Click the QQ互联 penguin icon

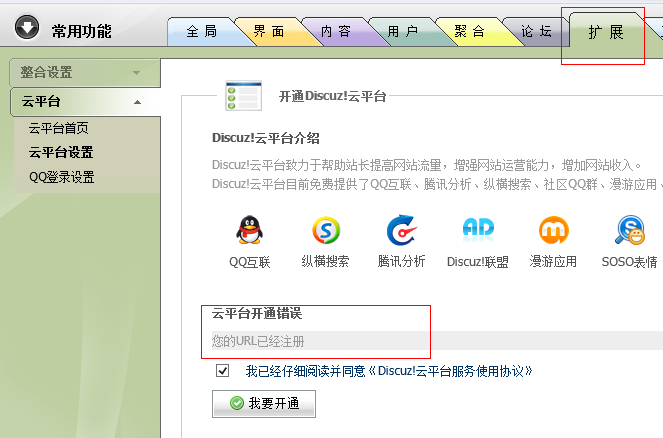(249, 230)
